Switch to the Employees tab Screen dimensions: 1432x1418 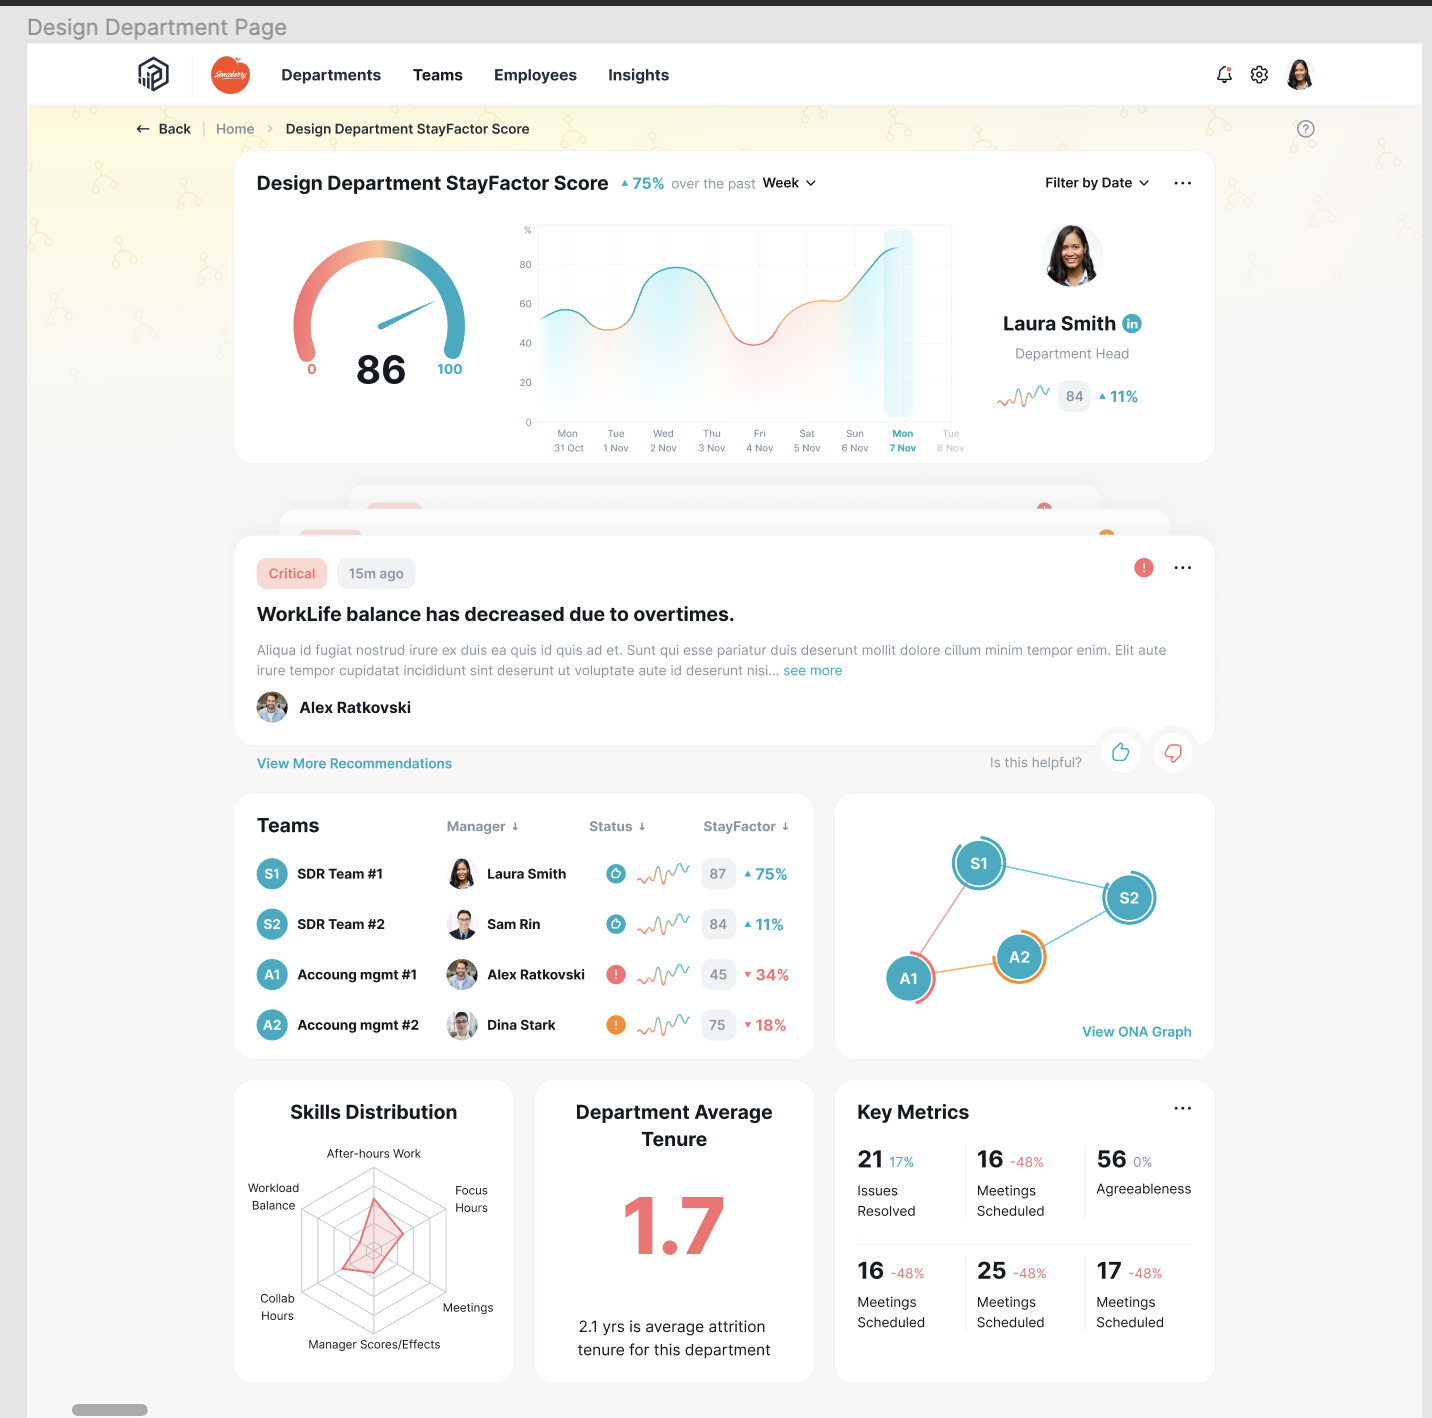535,75
